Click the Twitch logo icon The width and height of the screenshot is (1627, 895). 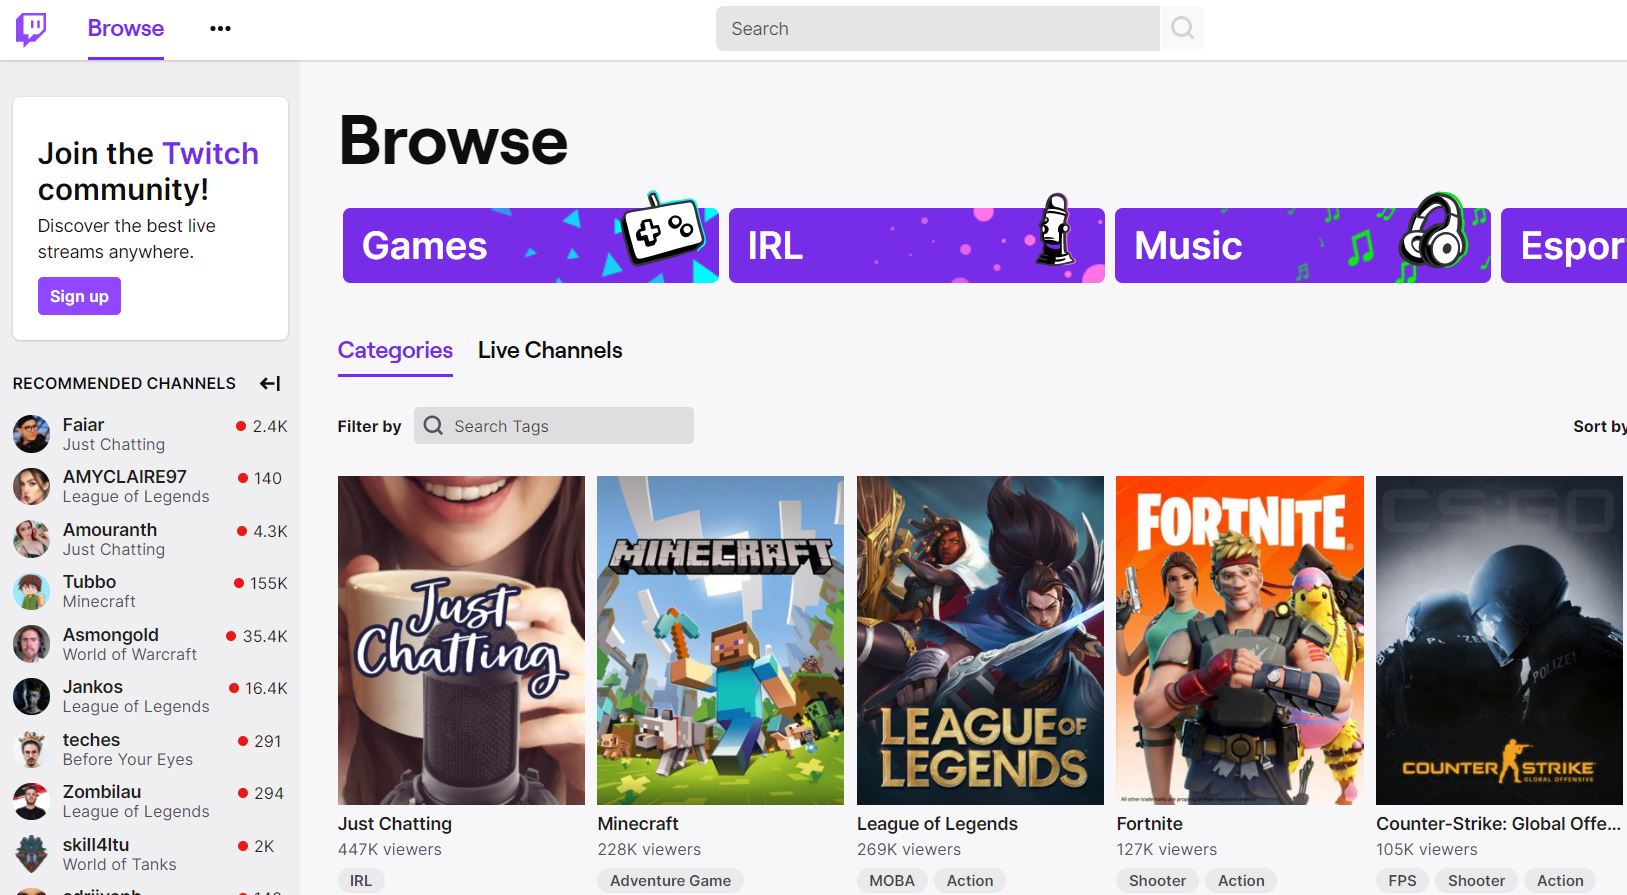(x=31, y=29)
